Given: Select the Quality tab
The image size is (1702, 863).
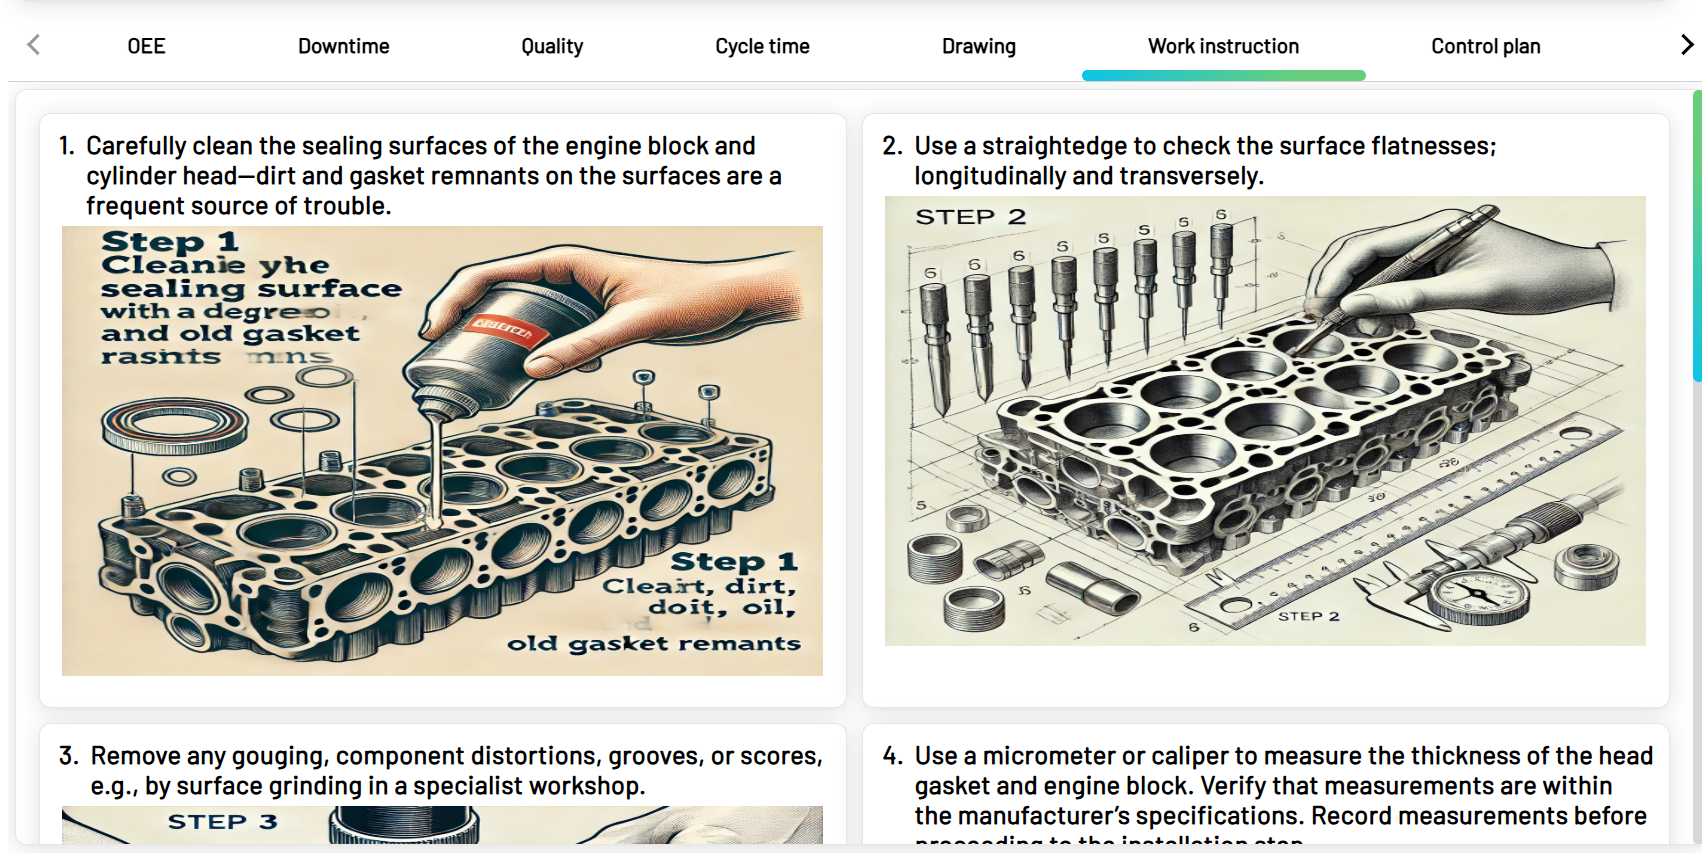Looking at the screenshot, I should coord(552,46).
